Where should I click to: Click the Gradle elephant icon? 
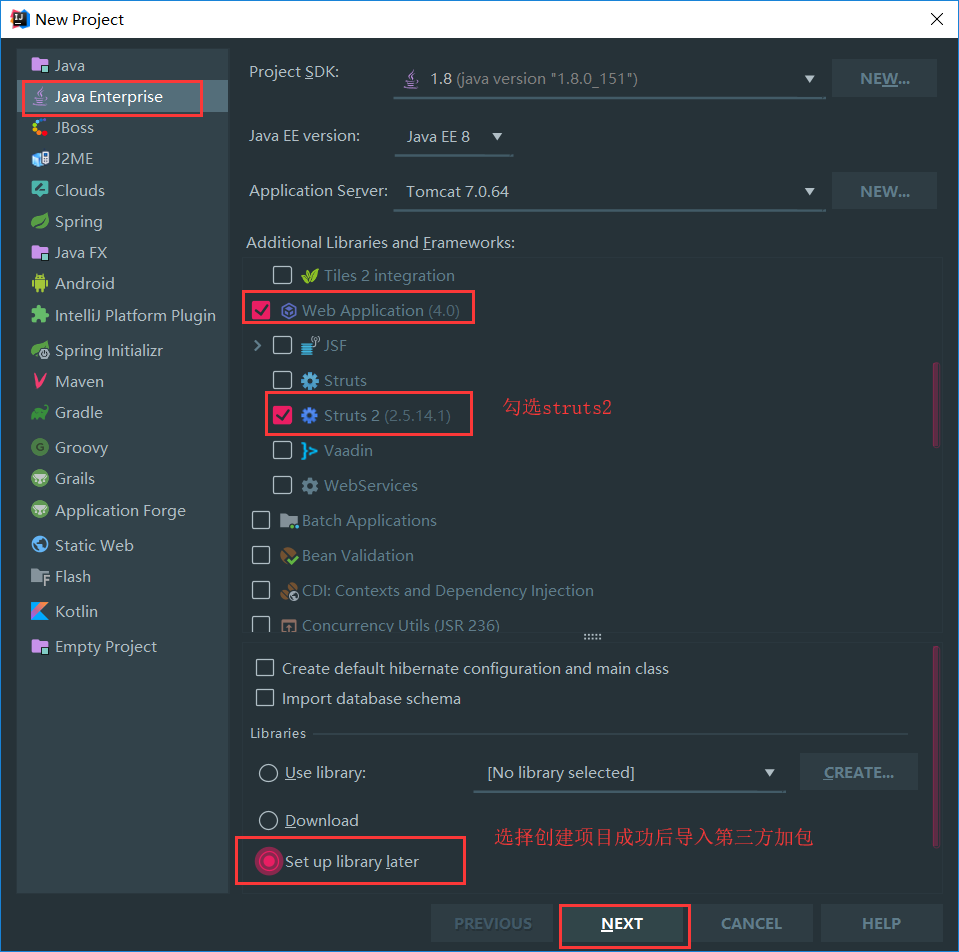pyautogui.click(x=40, y=413)
